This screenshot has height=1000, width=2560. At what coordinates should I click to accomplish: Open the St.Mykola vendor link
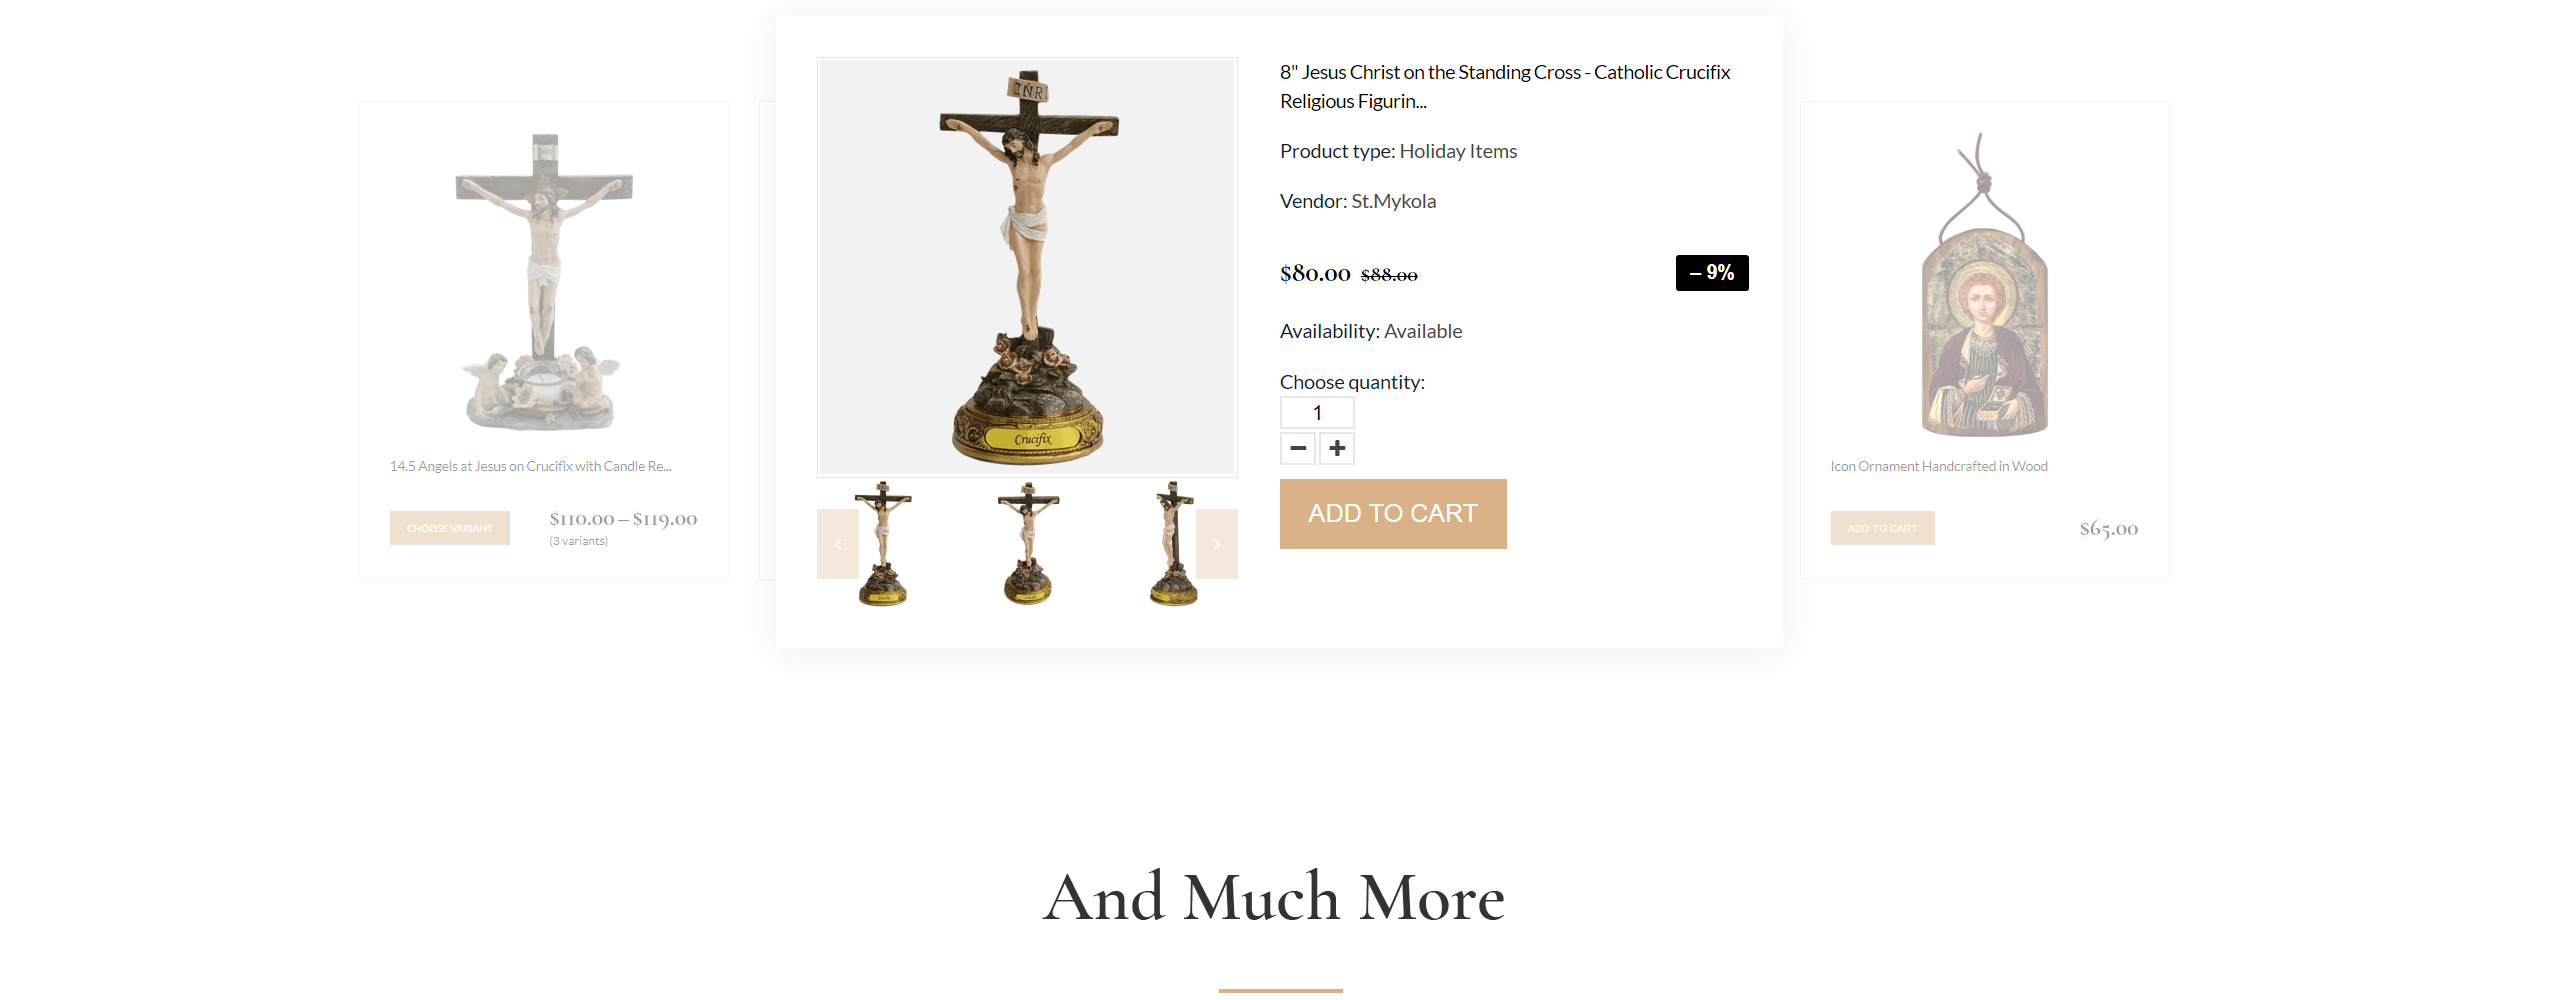(1393, 201)
